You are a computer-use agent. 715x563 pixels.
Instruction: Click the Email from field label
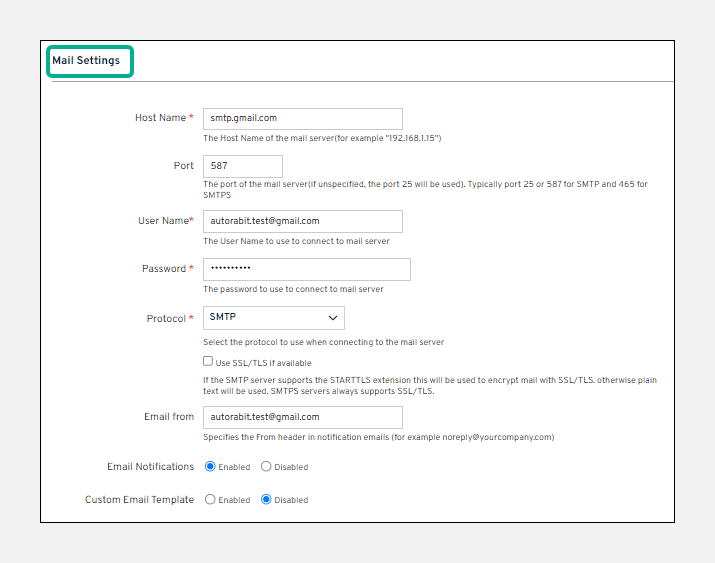[x=169, y=417]
